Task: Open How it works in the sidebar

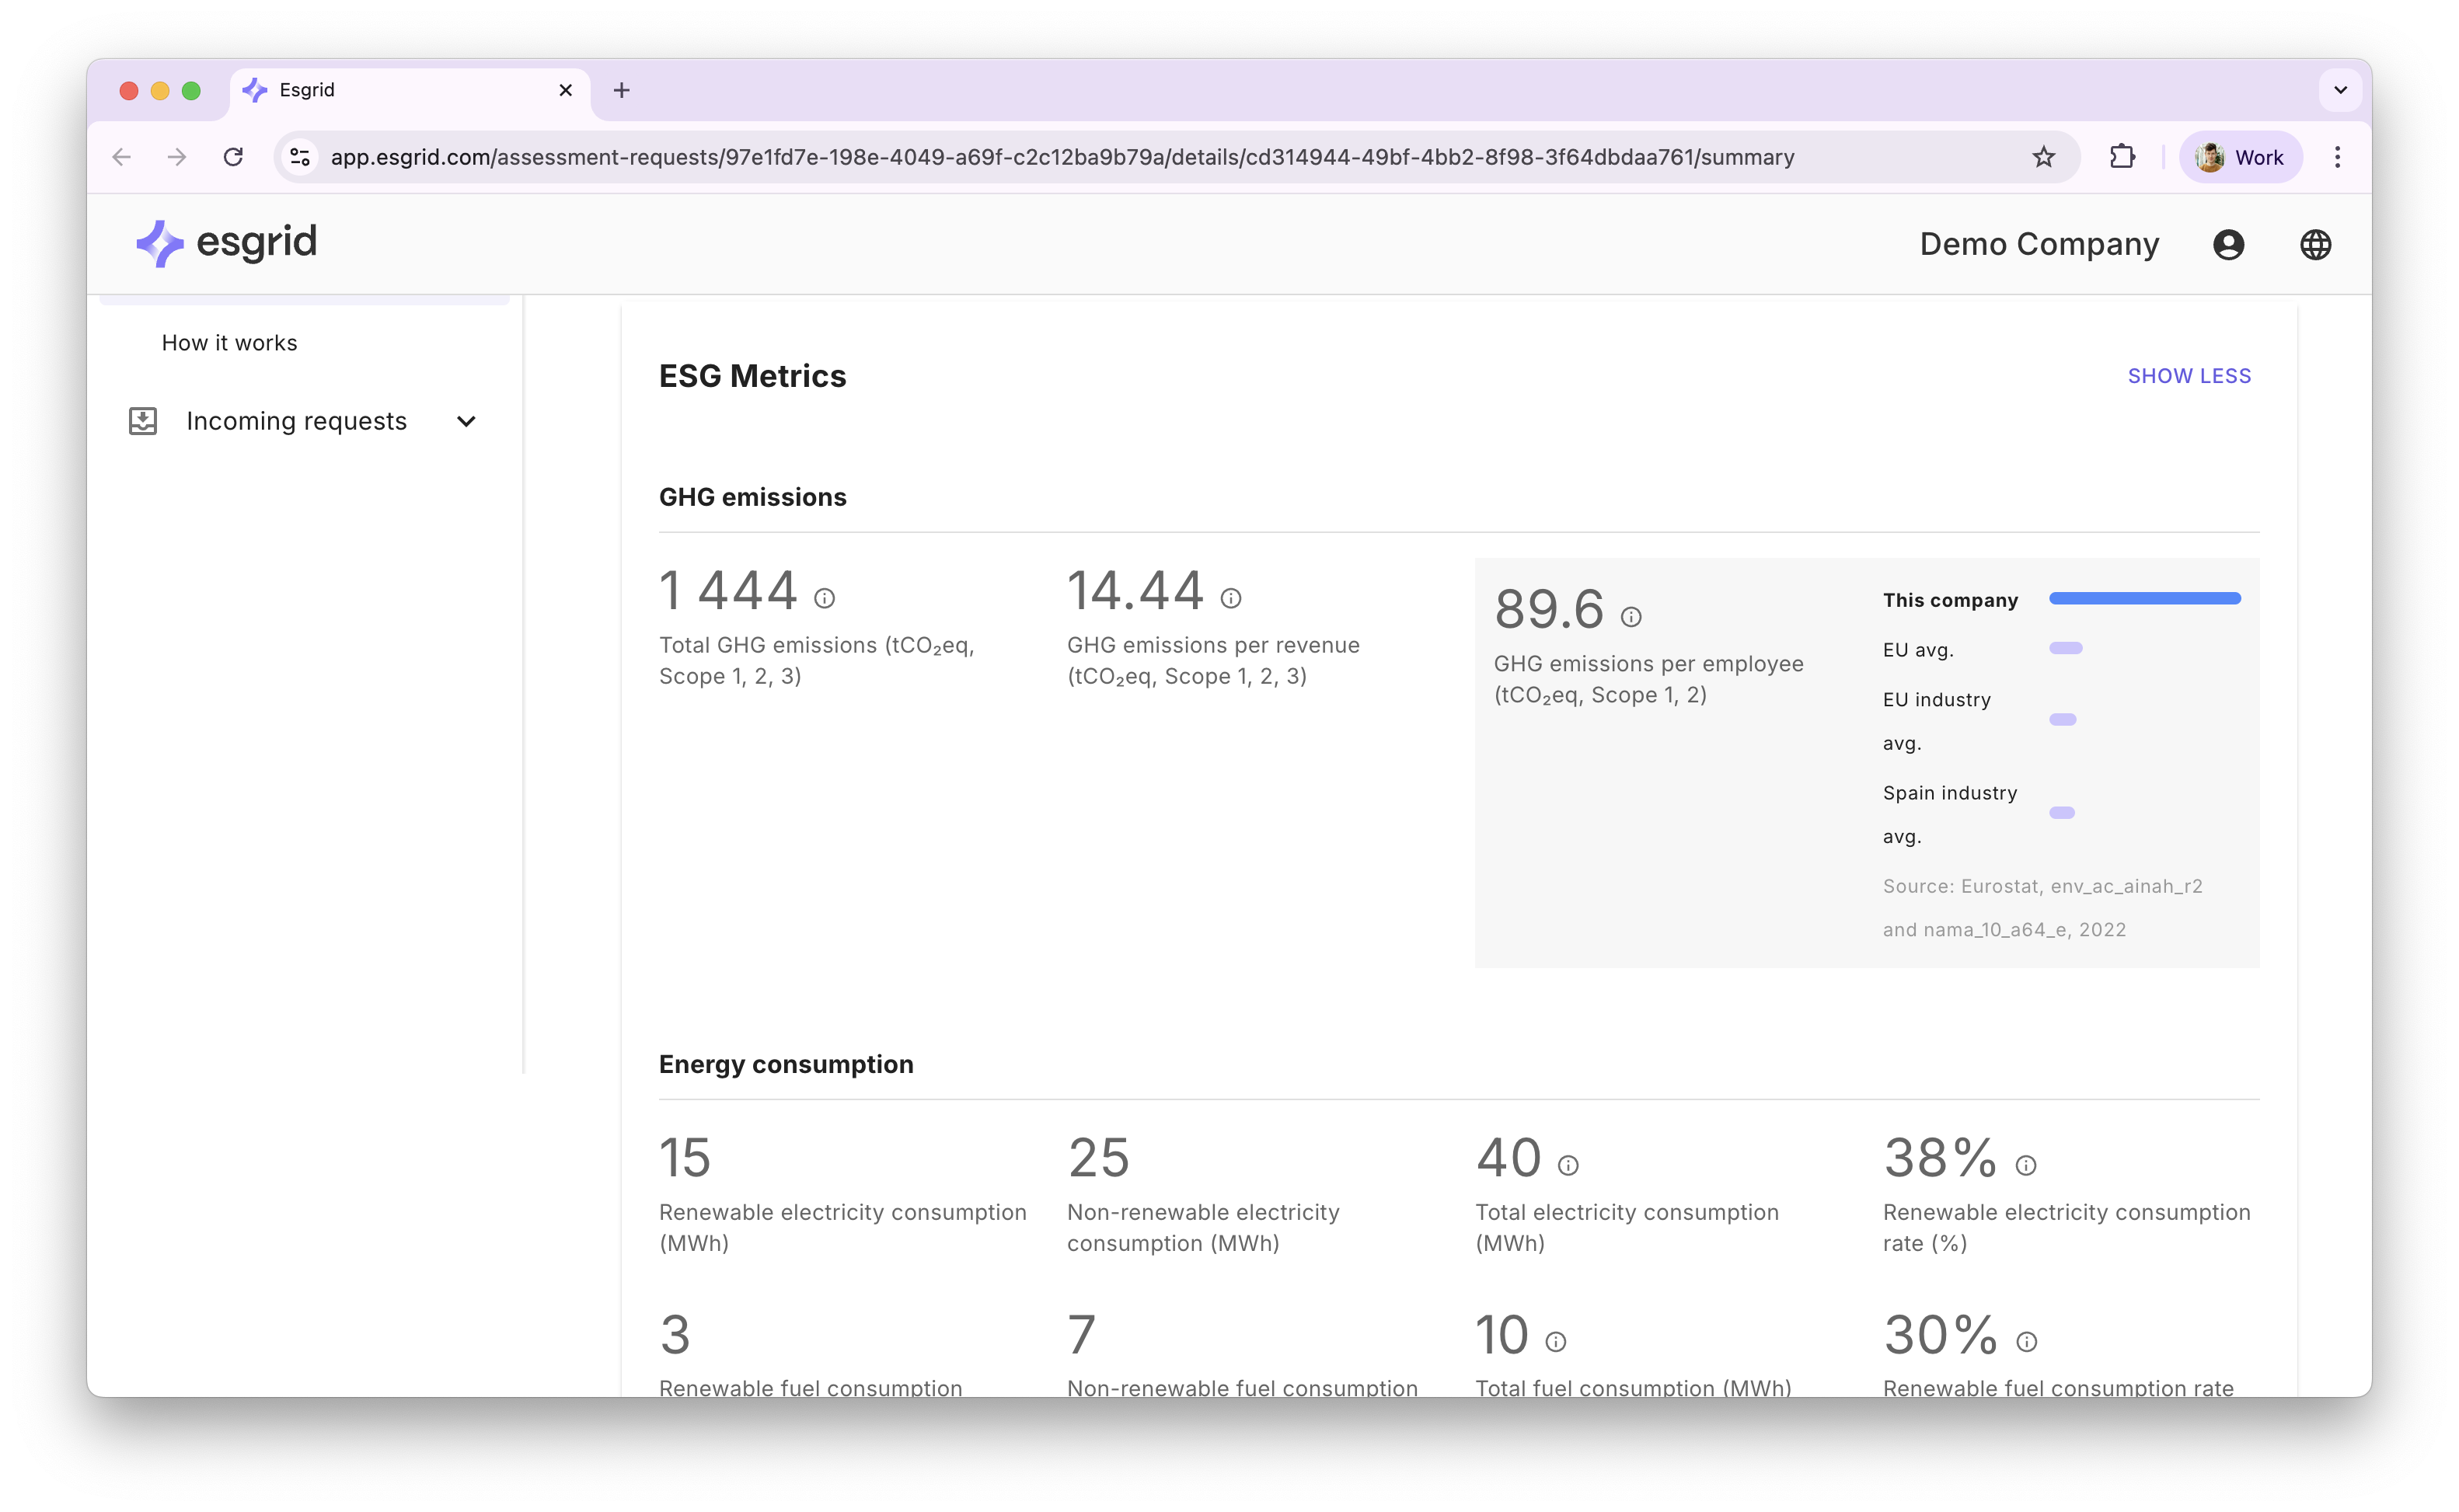Action: tap(229, 342)
